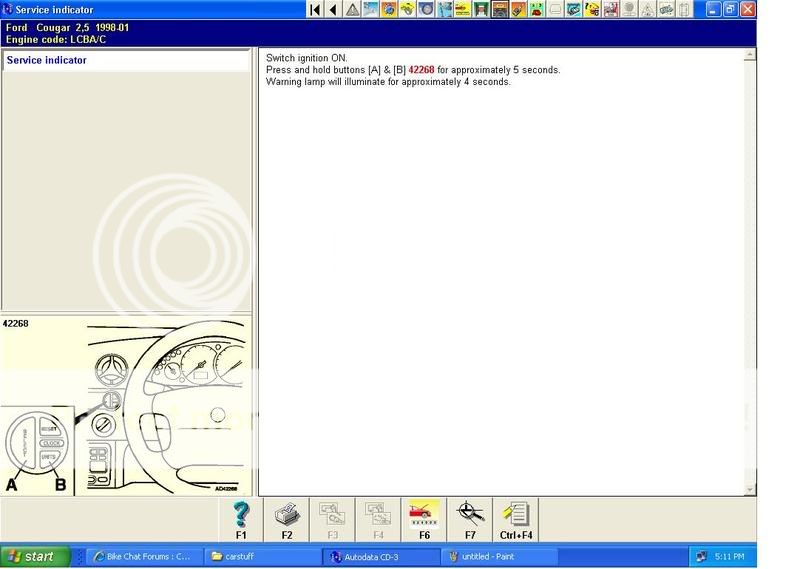The height and width of the screenshot is (569, 800).
Task: Switch to Bike Chat Forums taskbar window
Action: (144, 557)
